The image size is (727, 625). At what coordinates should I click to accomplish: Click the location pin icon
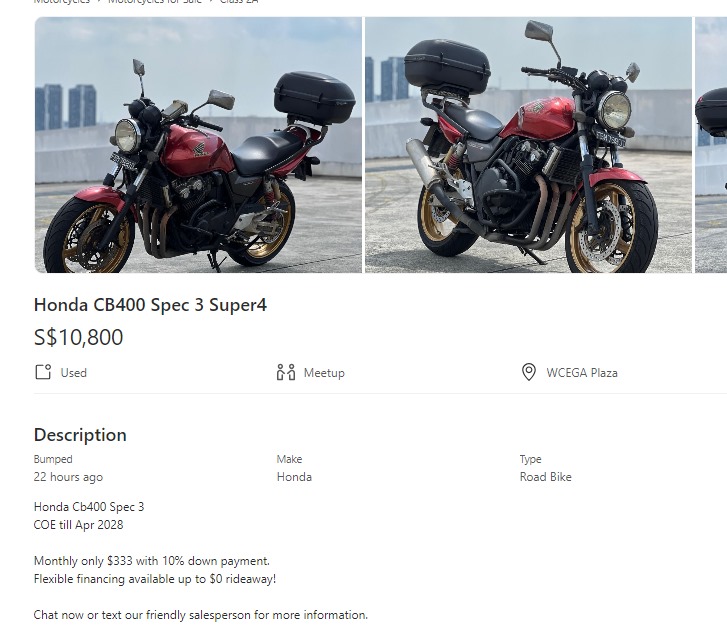pyautogui.click(x=529, y=372)
